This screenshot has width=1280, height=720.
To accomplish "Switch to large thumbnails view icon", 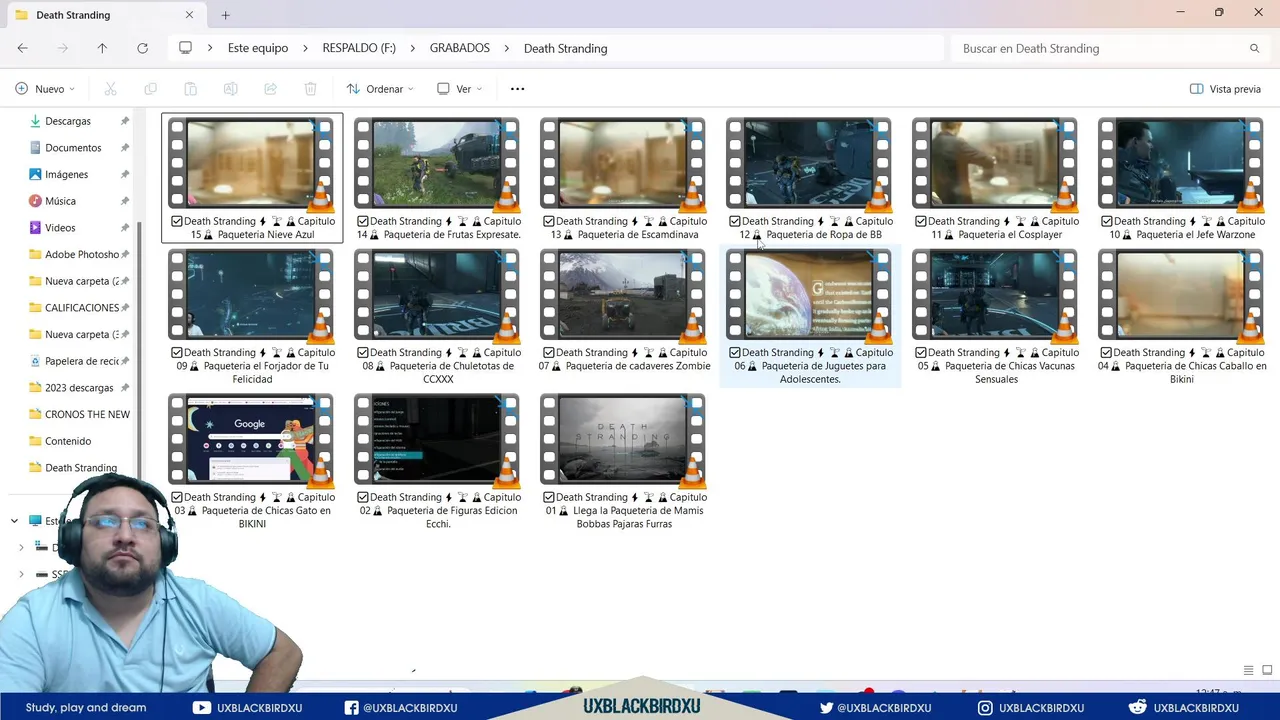I will tap(1267, 670).
